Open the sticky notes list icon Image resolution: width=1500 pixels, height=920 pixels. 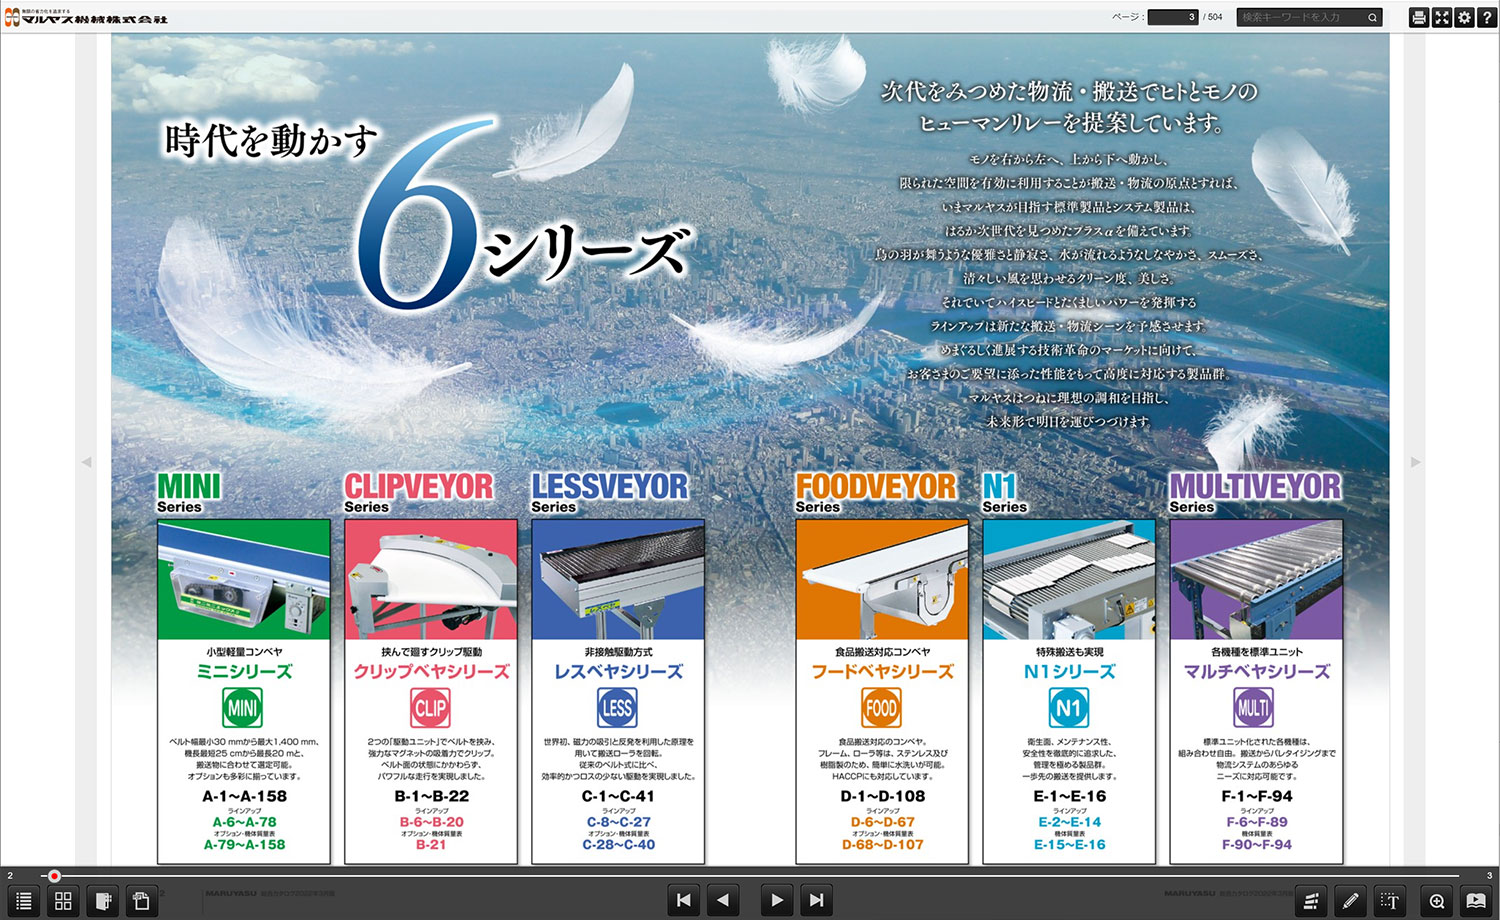click(141, 901)
